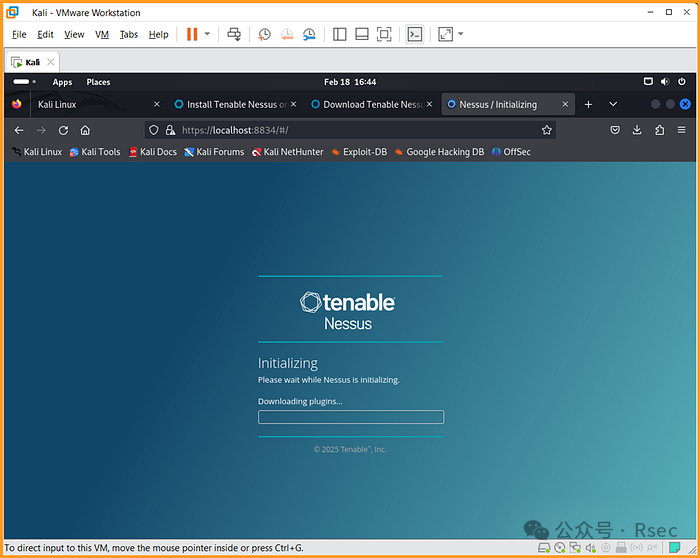The image size is (700, 558).
Task: Open the Firefox hamburger menu
Action: [x=681, y=130]
